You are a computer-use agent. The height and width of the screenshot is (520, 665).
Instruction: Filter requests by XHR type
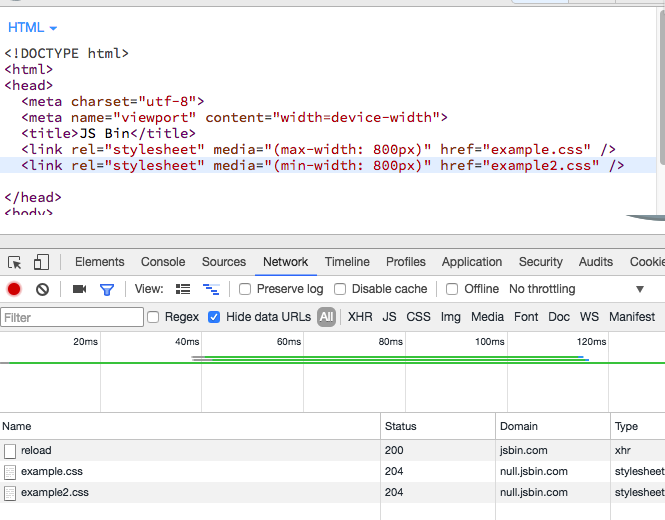(x=360, y=317)
